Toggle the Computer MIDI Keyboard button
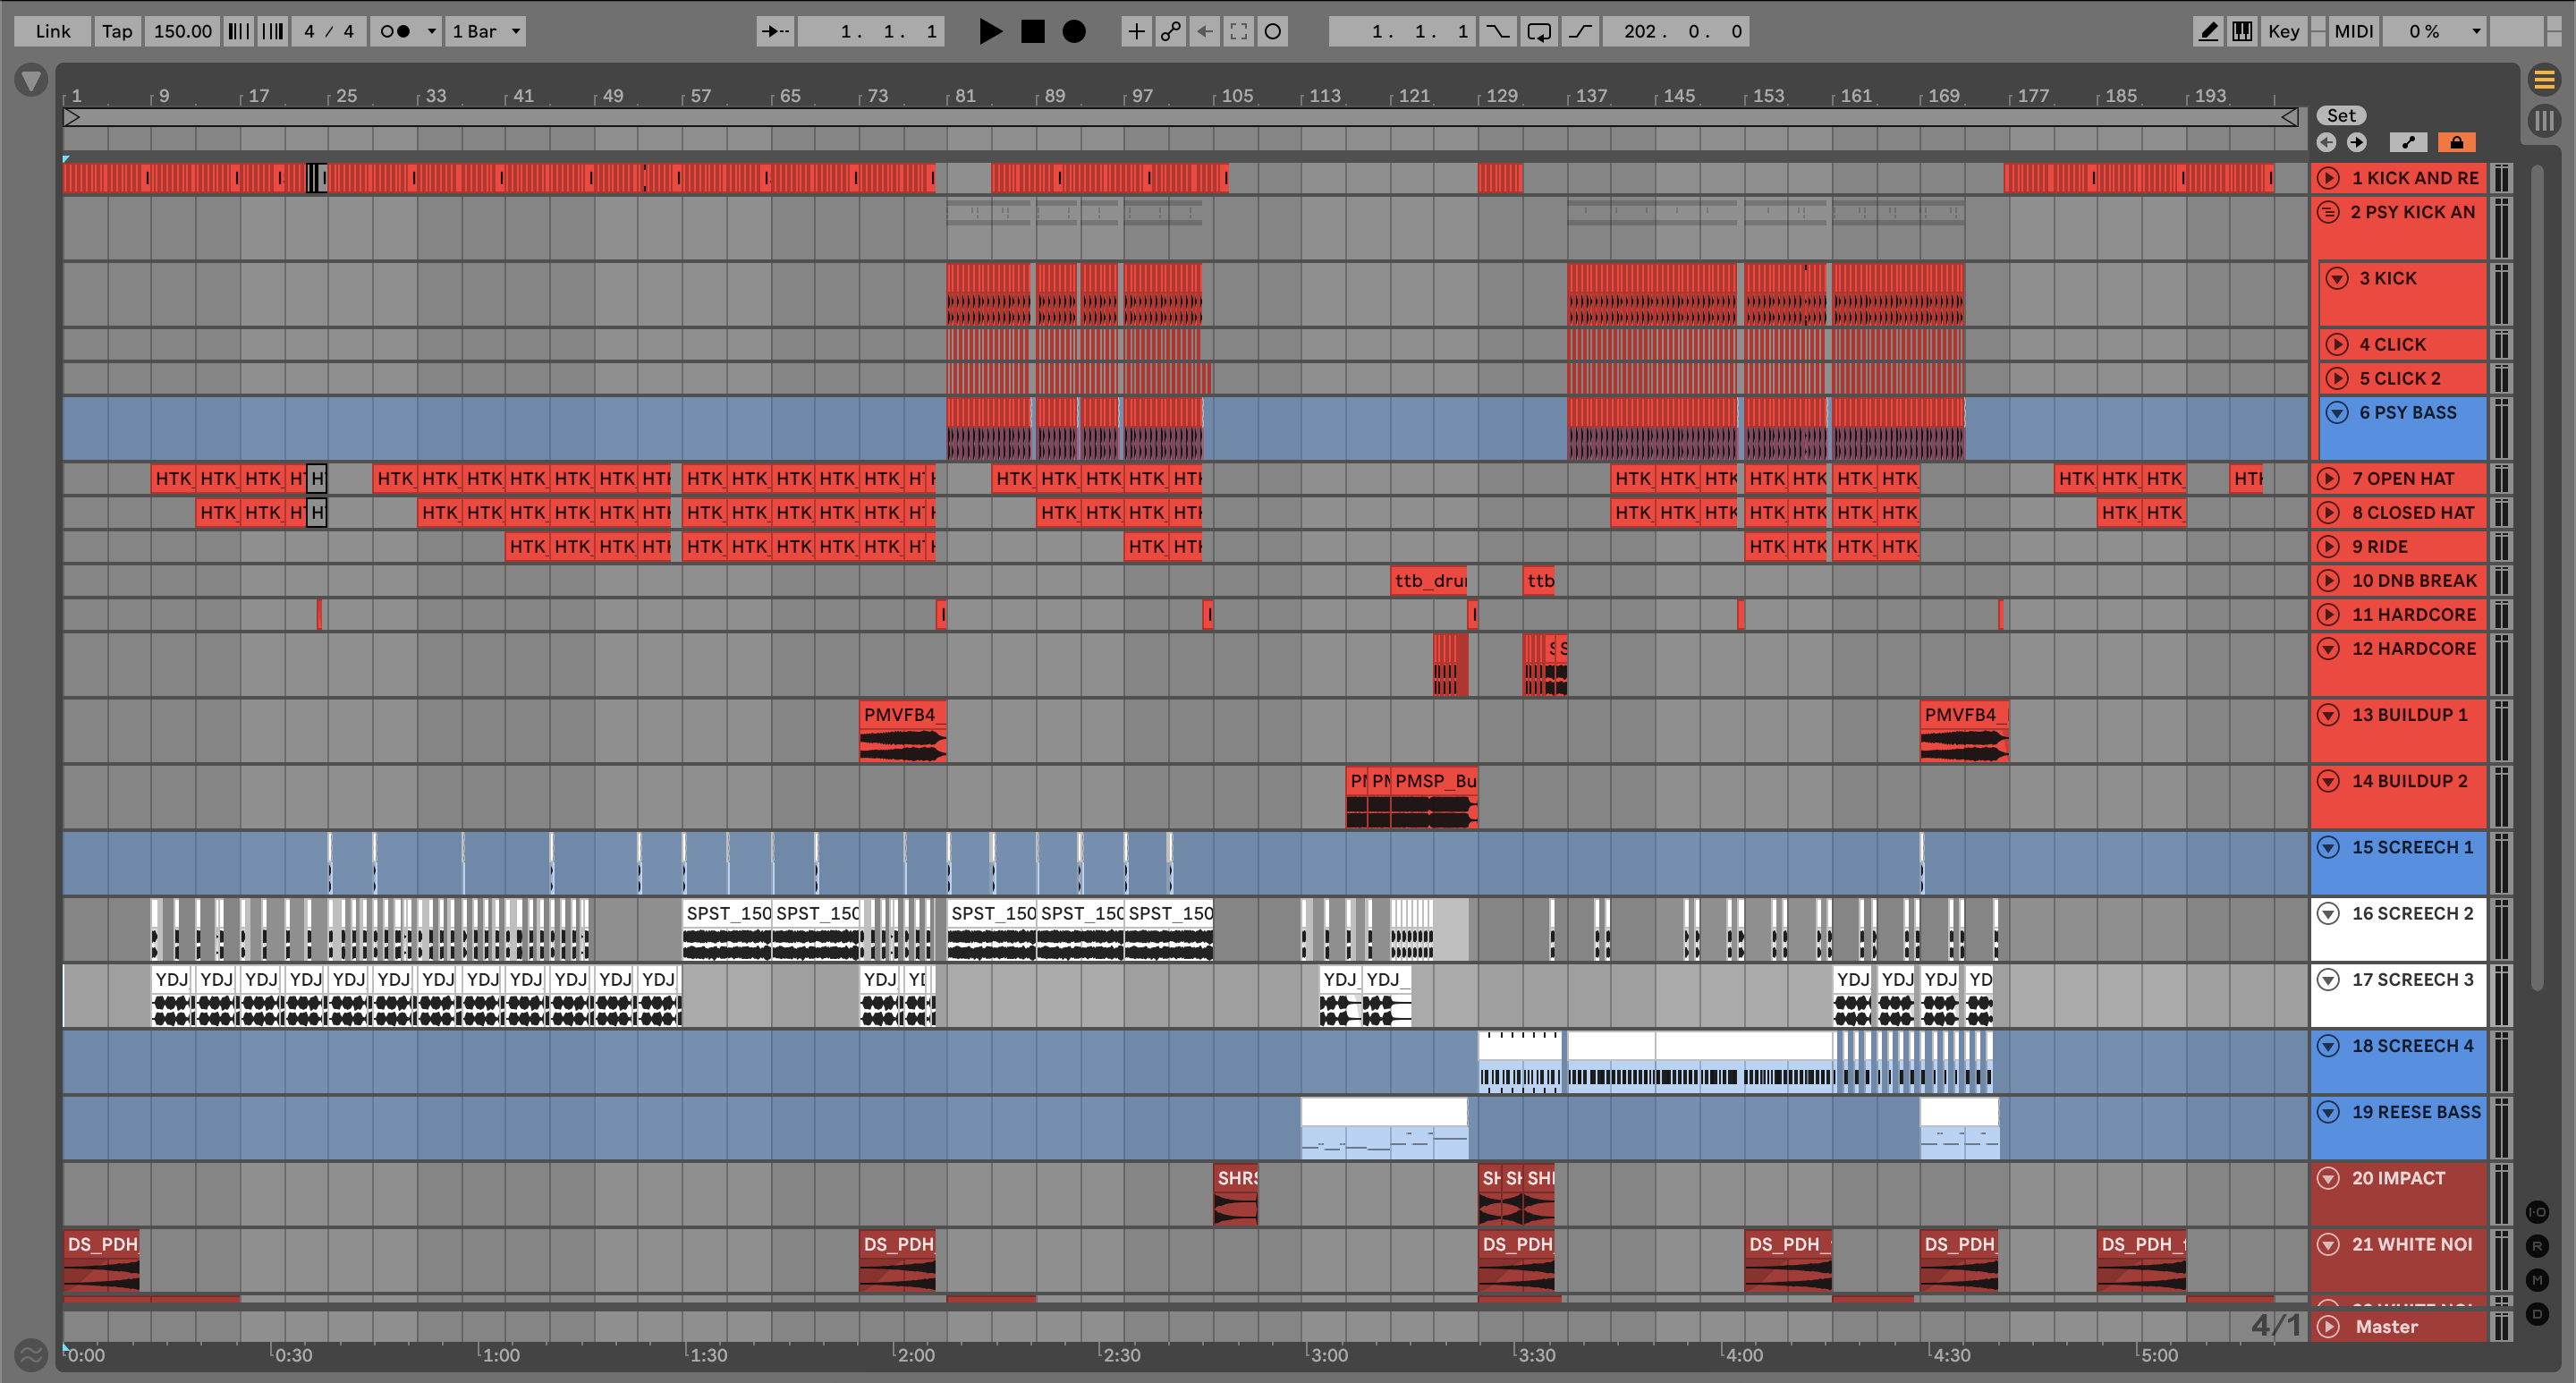 [2243, 31]
